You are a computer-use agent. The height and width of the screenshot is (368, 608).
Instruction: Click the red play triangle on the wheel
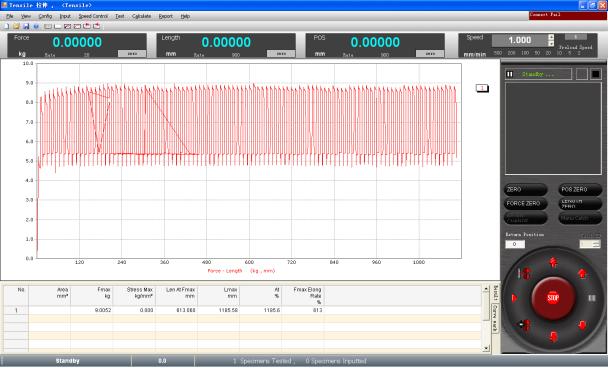(x=515, y=298)
